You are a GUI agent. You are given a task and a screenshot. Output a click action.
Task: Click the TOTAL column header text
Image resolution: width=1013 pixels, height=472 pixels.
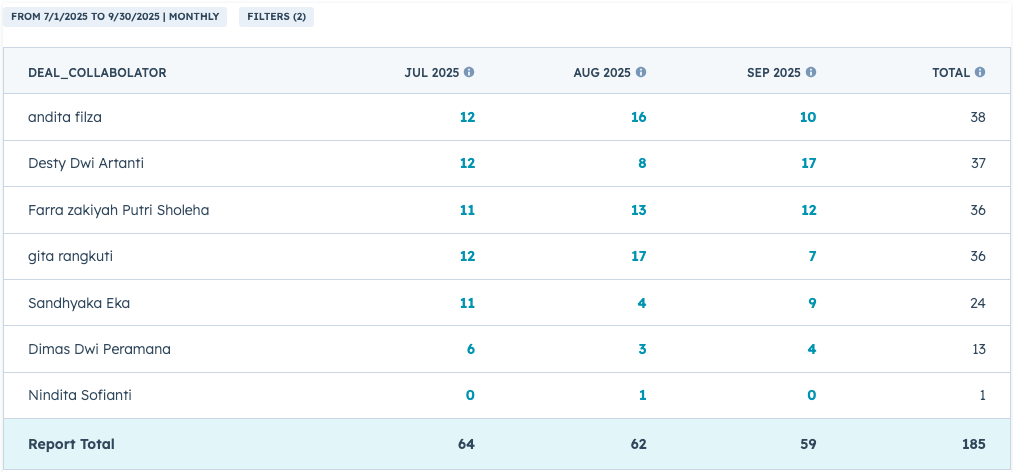tap(951, 73)
